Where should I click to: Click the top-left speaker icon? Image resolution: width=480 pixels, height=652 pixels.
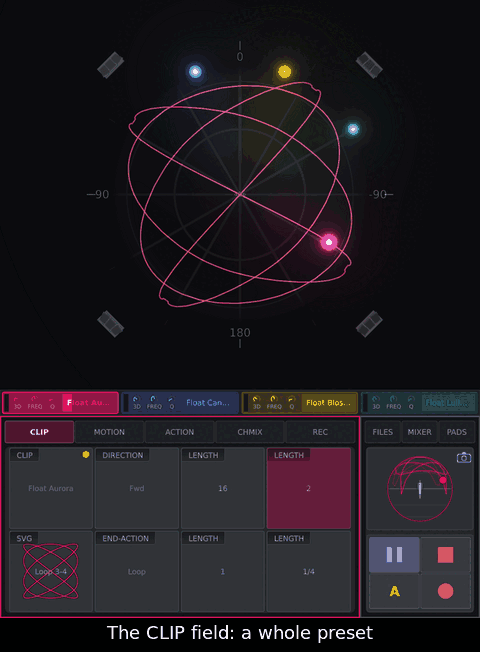(111, 65)
